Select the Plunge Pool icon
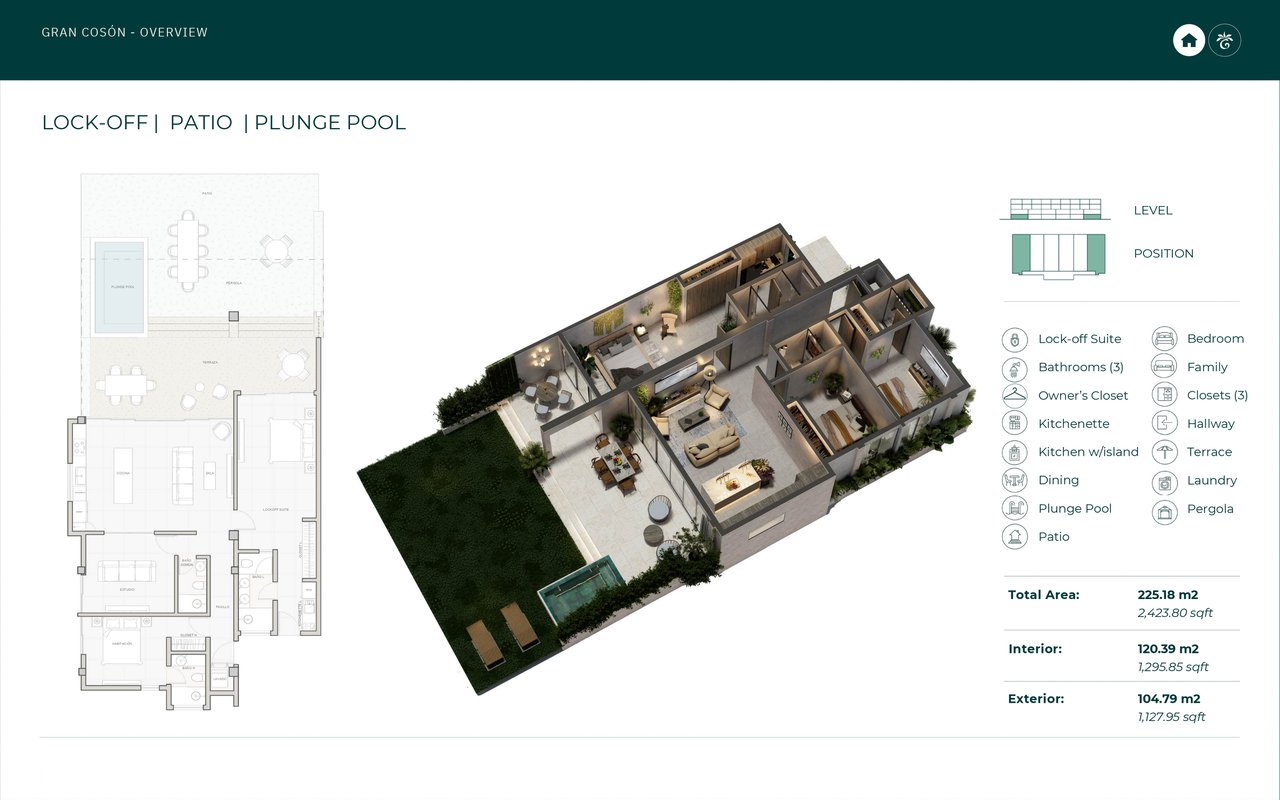This screenshot has height=800, width=1280. (x=1015, y=509)
